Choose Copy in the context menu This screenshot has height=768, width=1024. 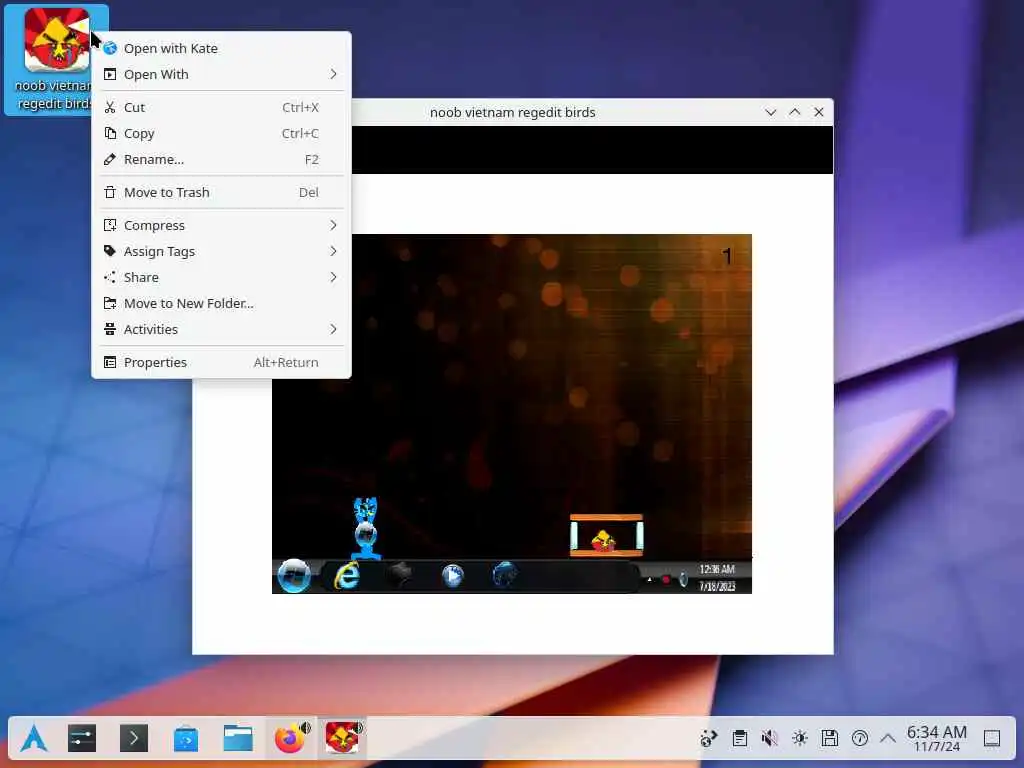click(x=221, y=133)
